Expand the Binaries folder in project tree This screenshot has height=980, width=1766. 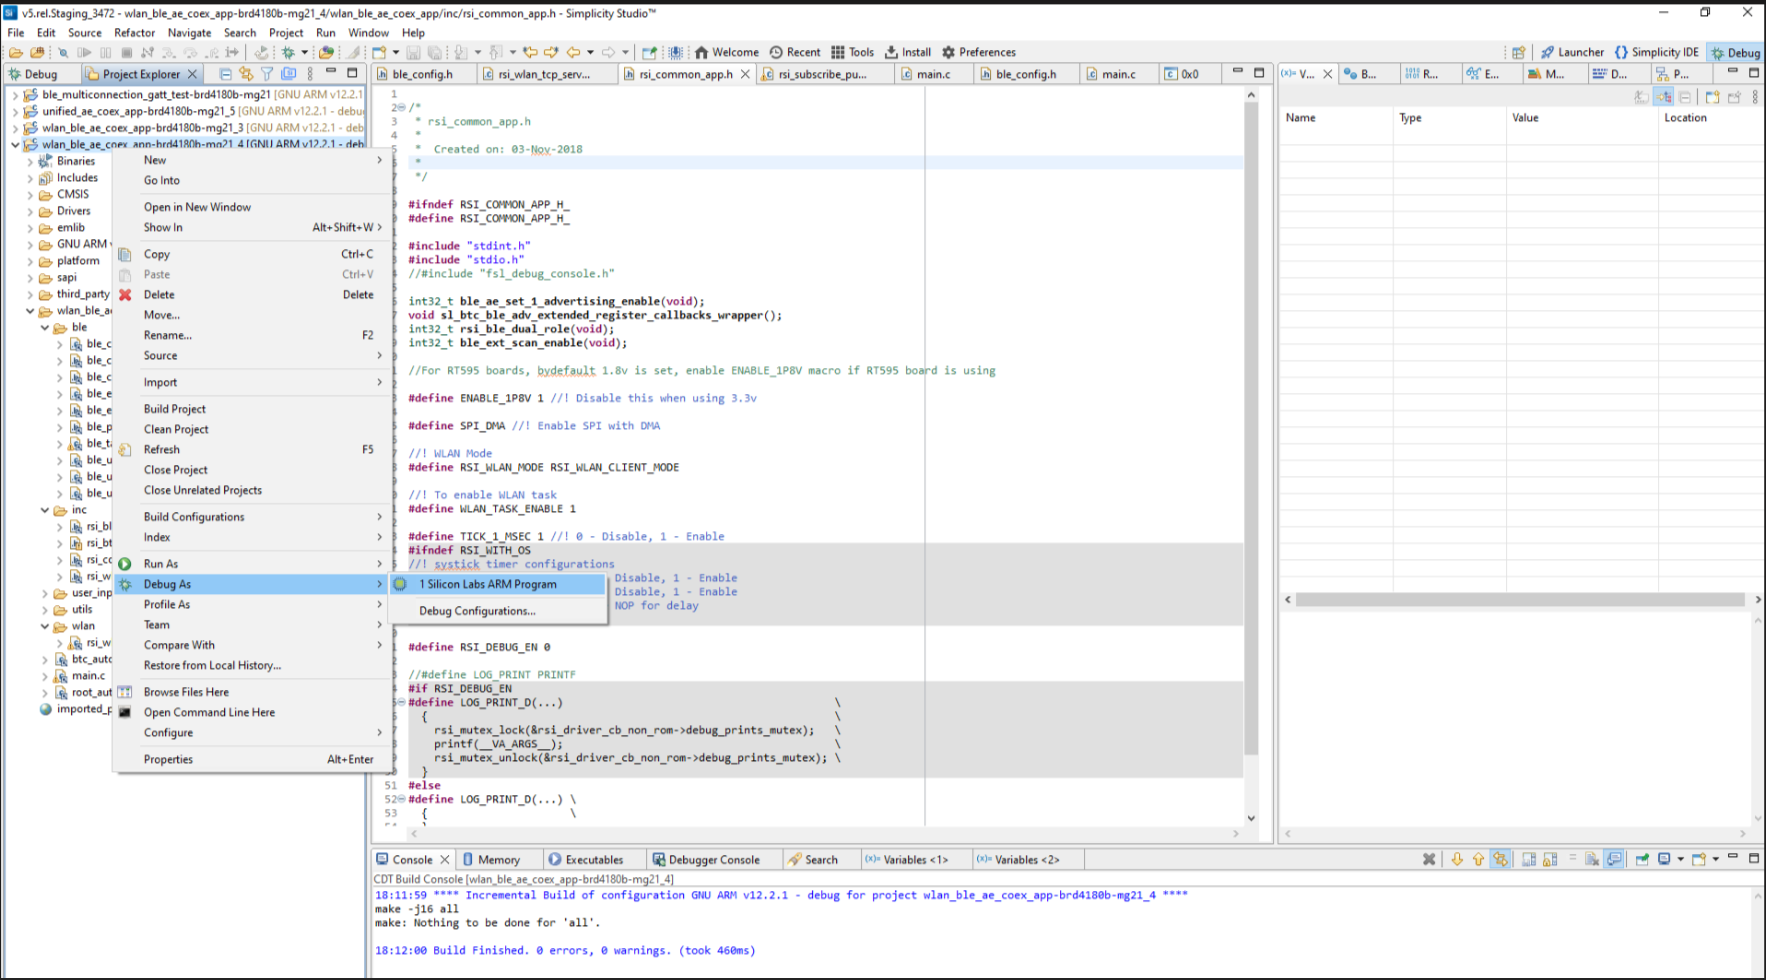(x=30, y=161)
